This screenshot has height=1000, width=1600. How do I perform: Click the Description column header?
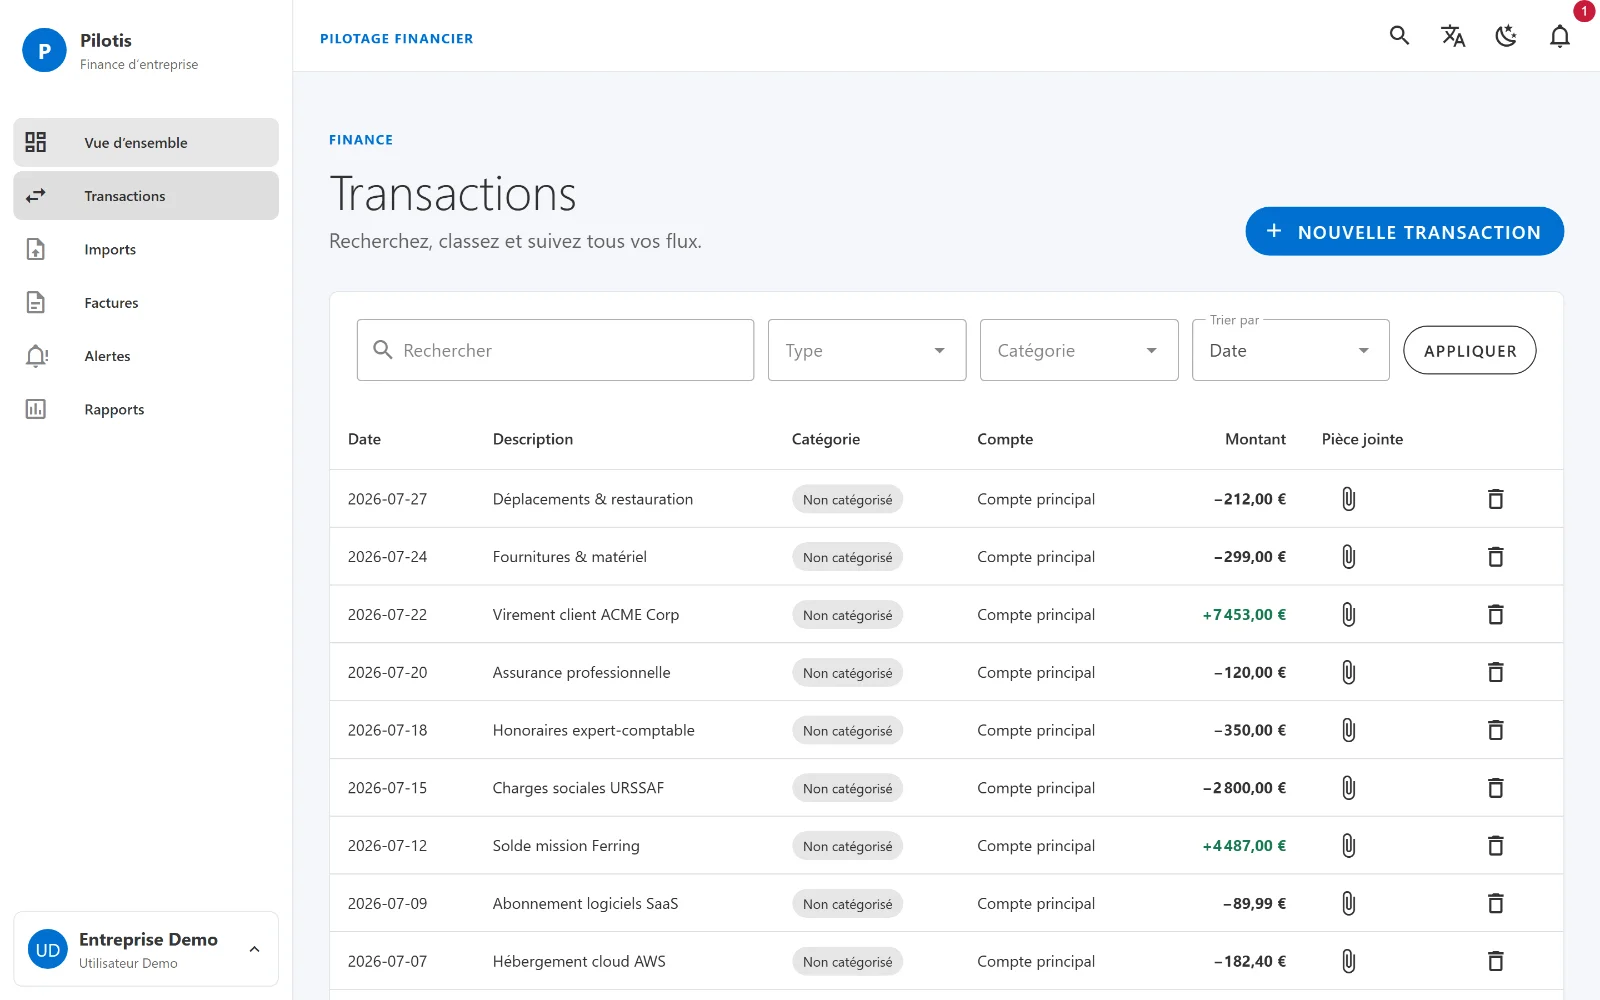[x=533, y=439]
